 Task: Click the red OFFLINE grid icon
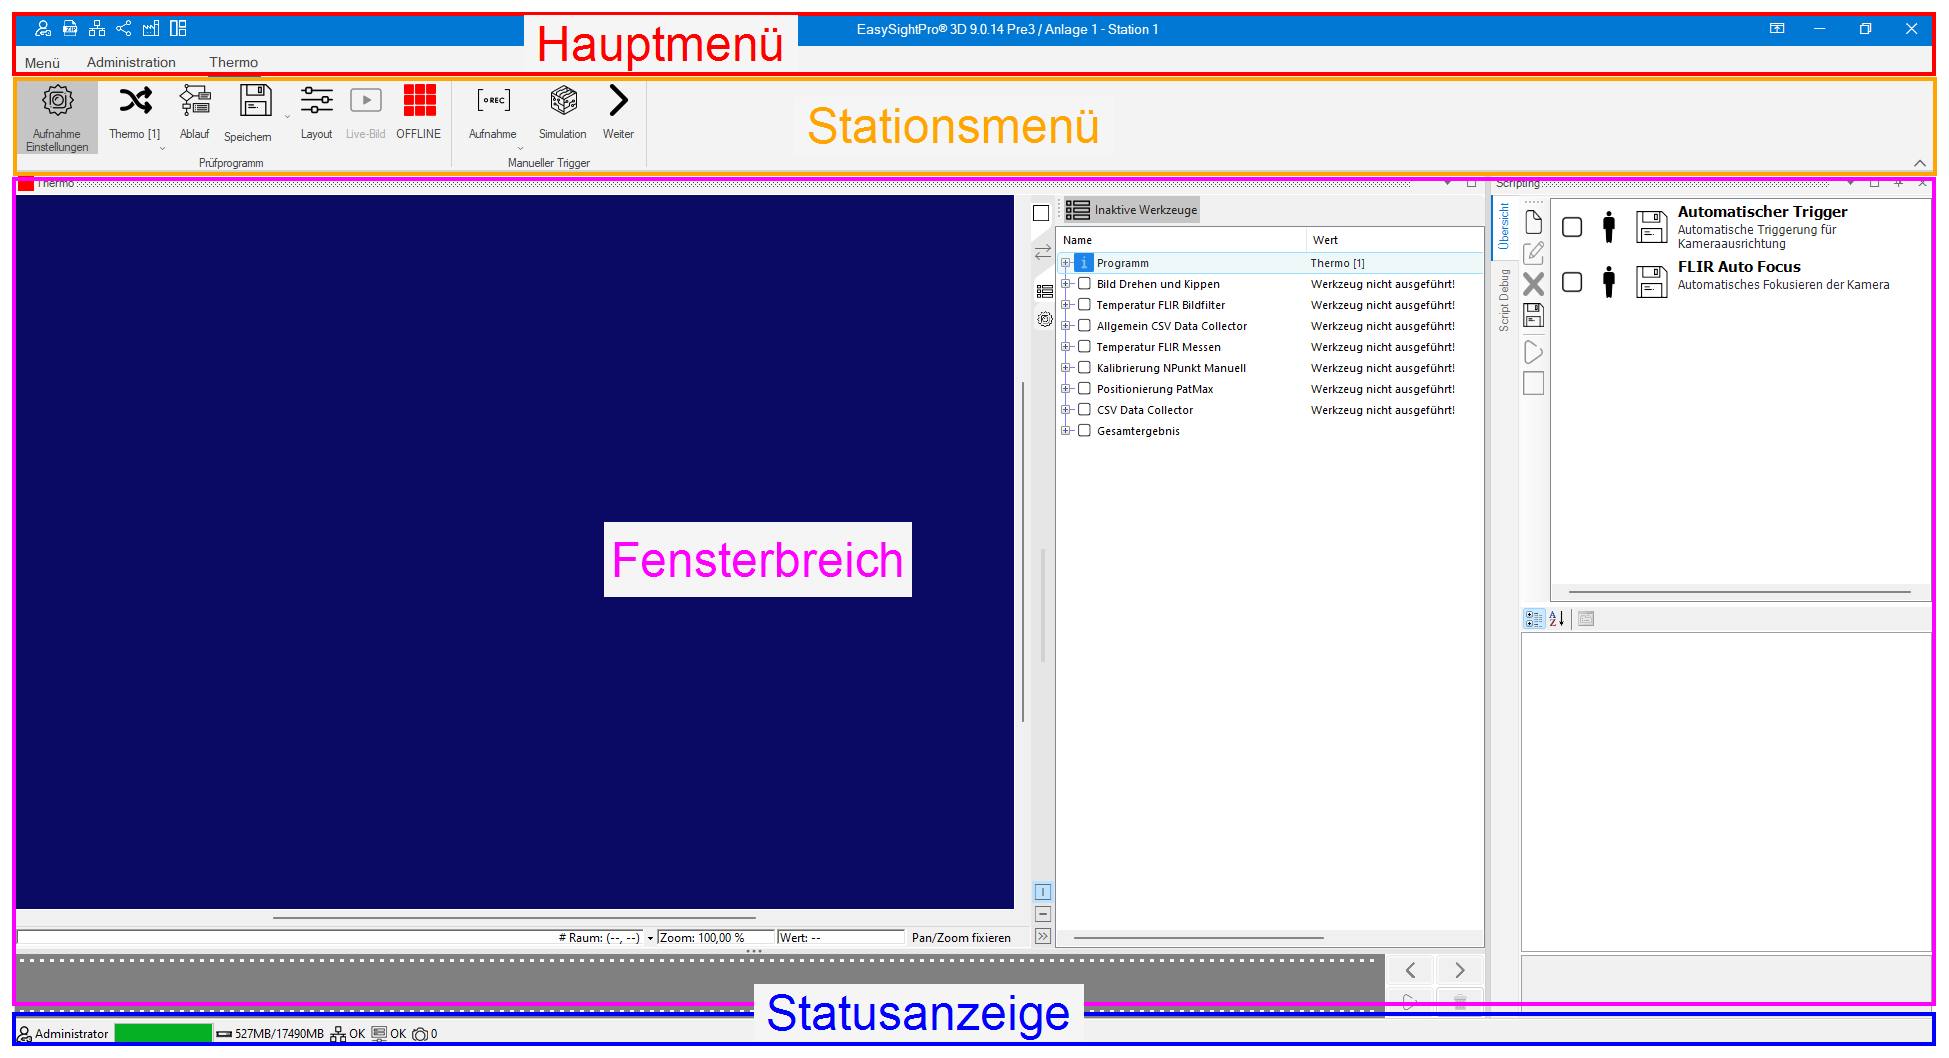pyautogui.click(x=419, y=102)
